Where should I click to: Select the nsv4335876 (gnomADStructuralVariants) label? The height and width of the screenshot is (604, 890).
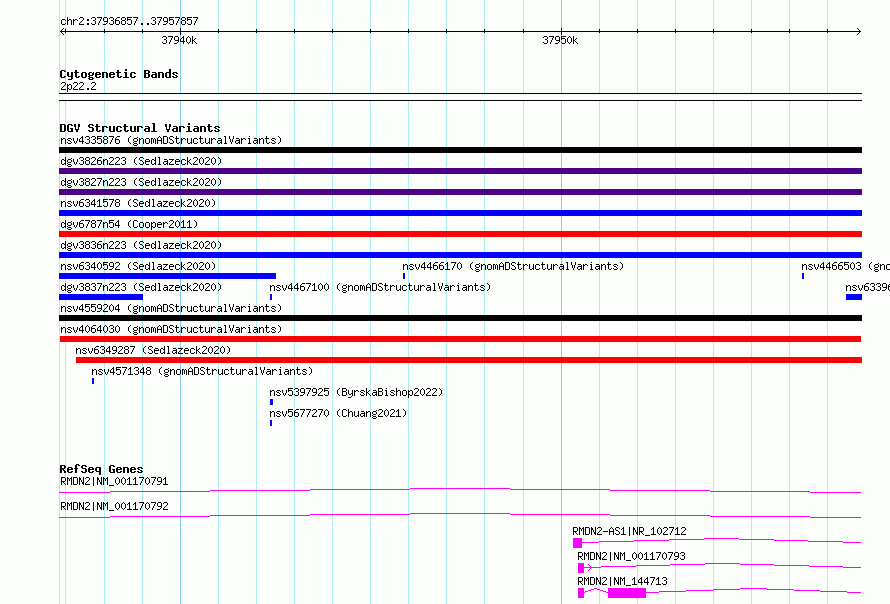(x=171, y=140)
